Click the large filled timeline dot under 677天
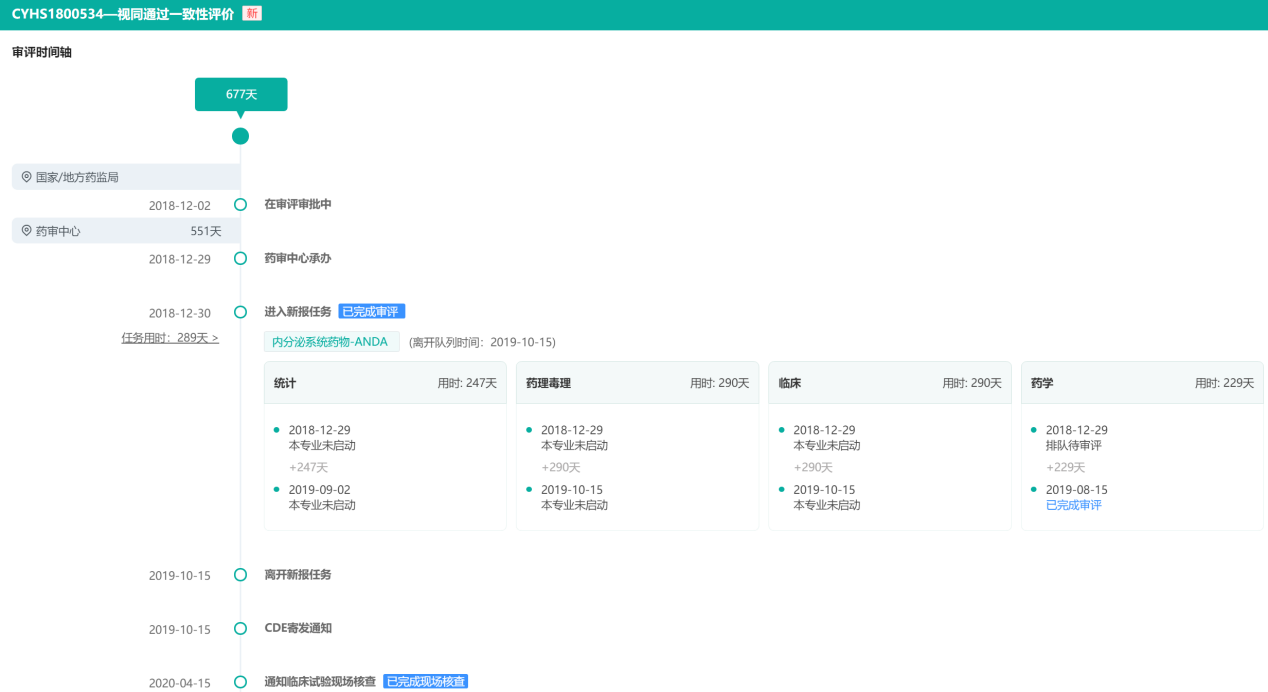 (240, 136)
